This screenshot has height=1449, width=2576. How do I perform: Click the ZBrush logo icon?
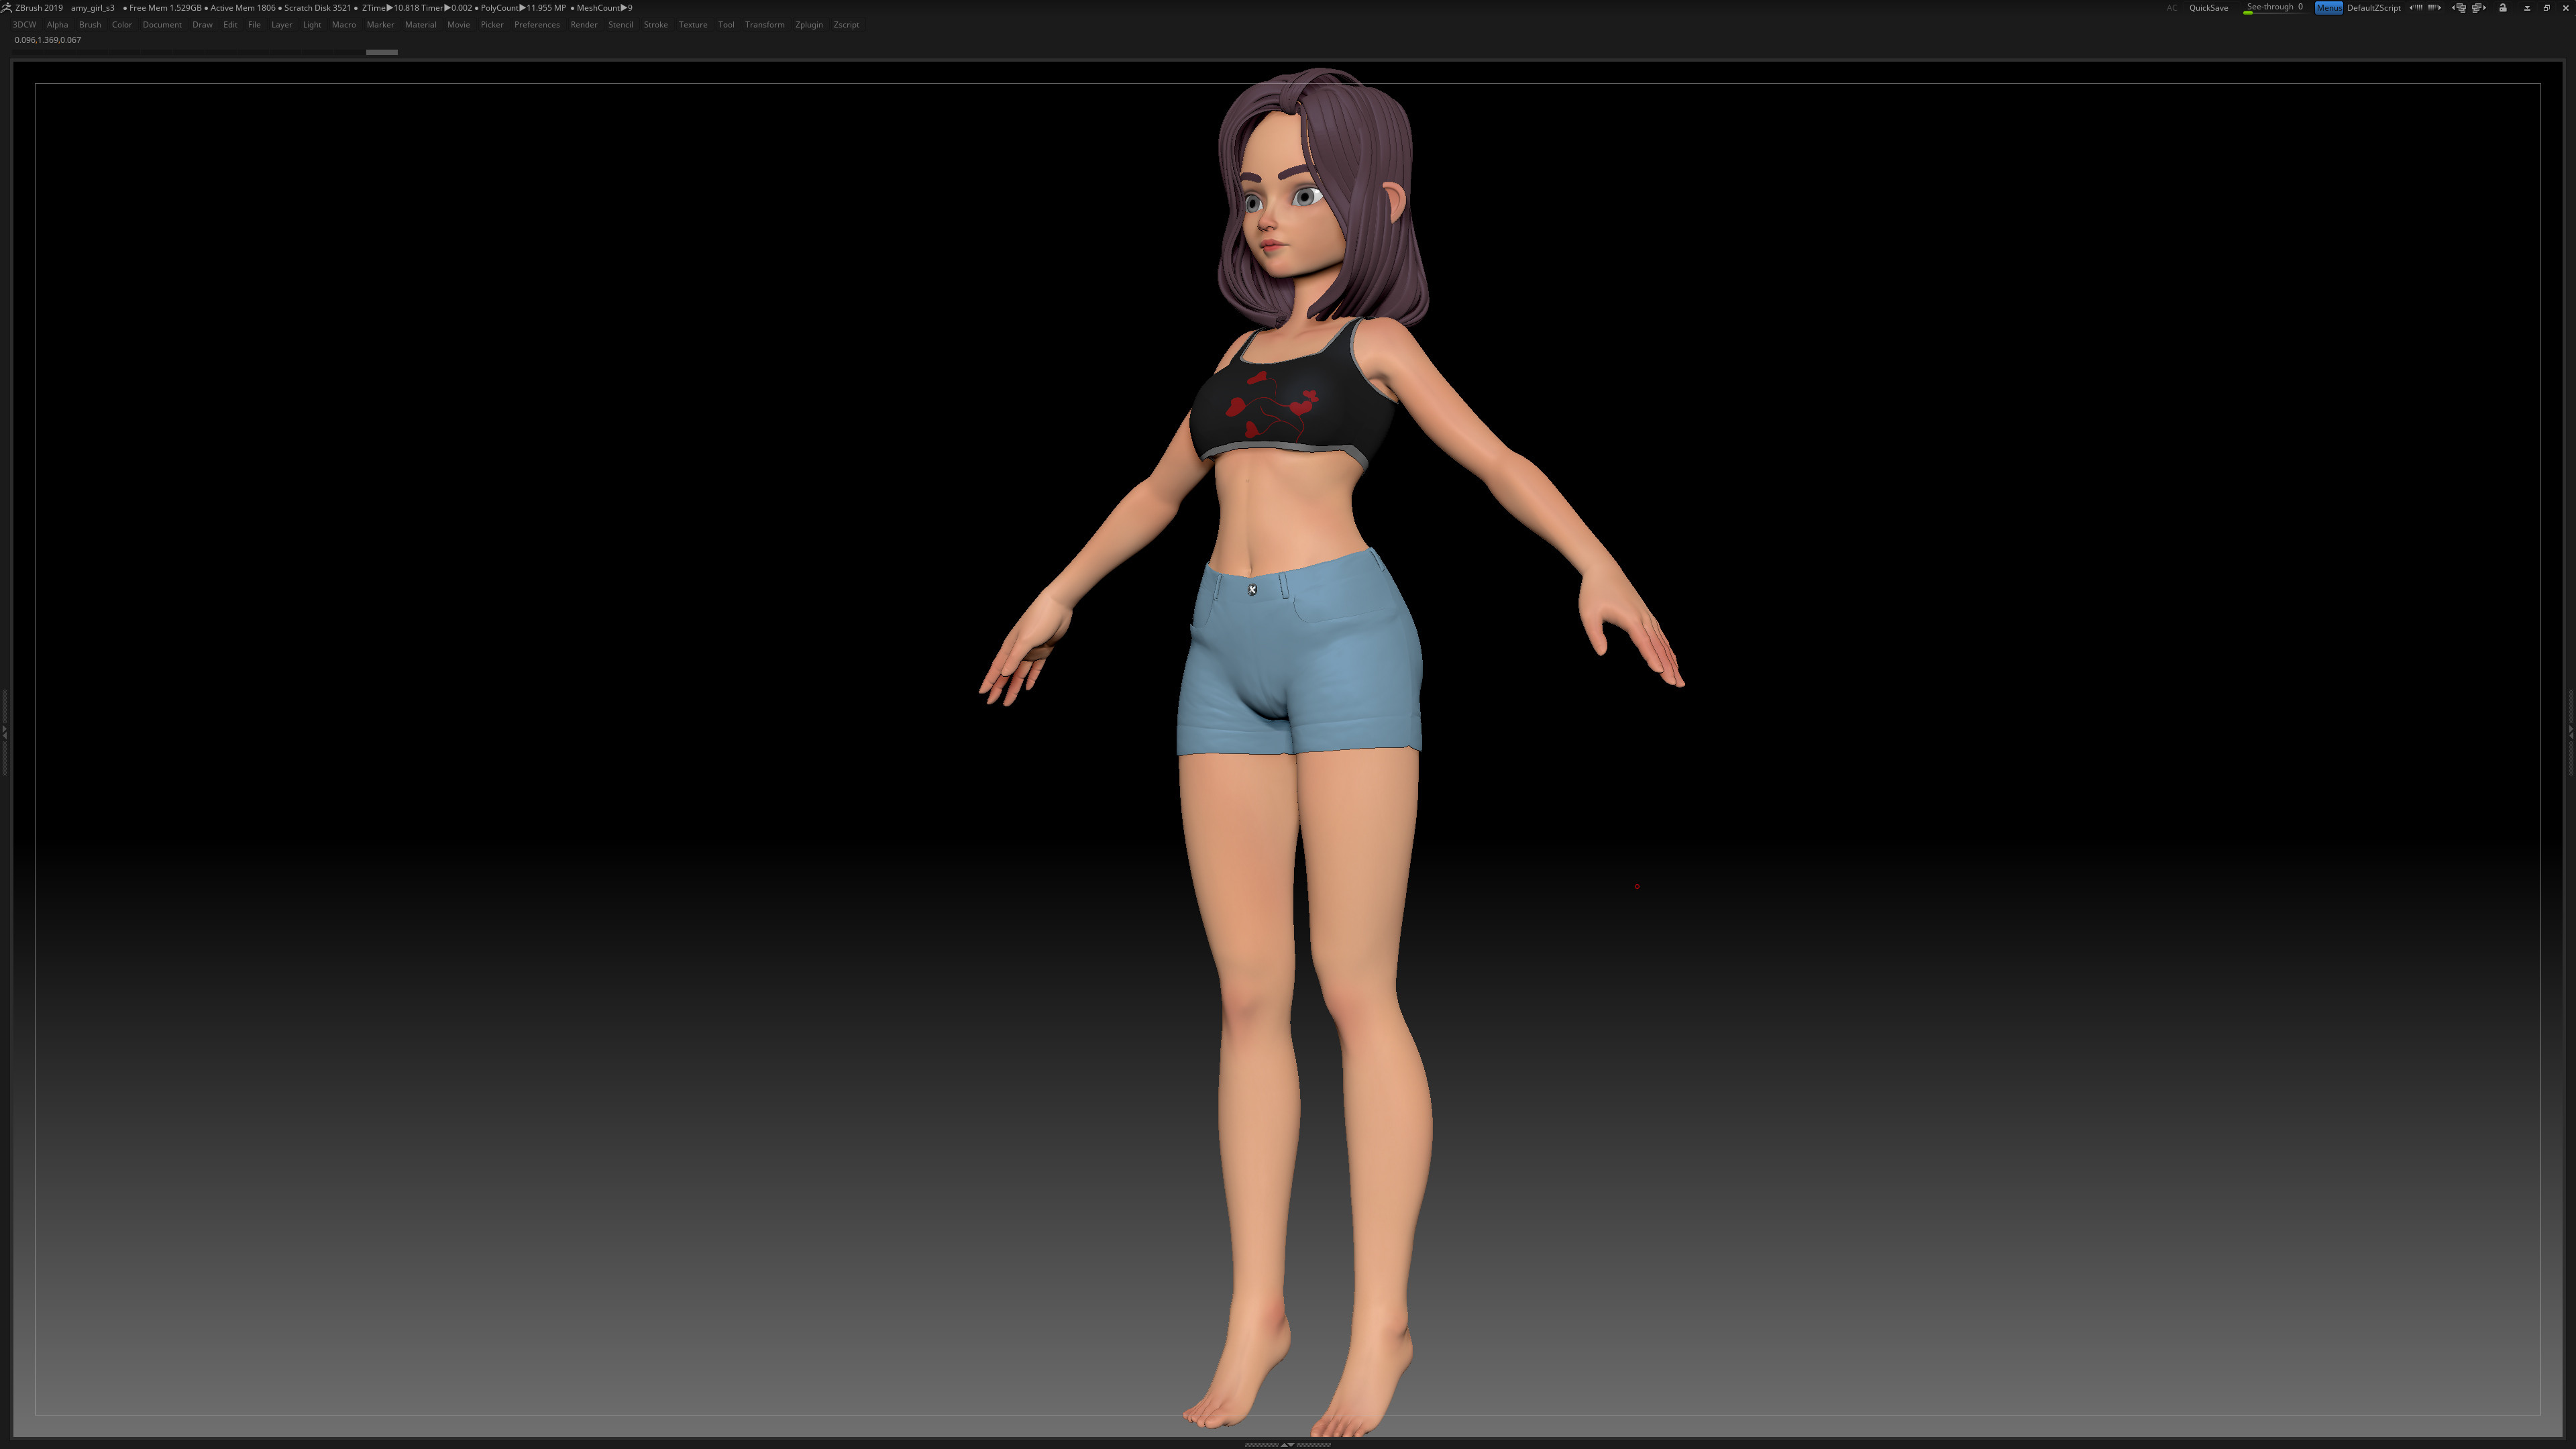point(6,7)
